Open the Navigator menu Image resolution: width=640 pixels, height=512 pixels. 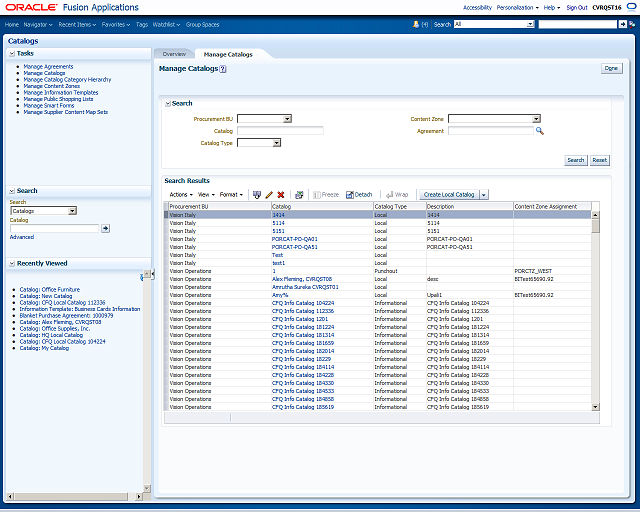(x=38, y=24)
